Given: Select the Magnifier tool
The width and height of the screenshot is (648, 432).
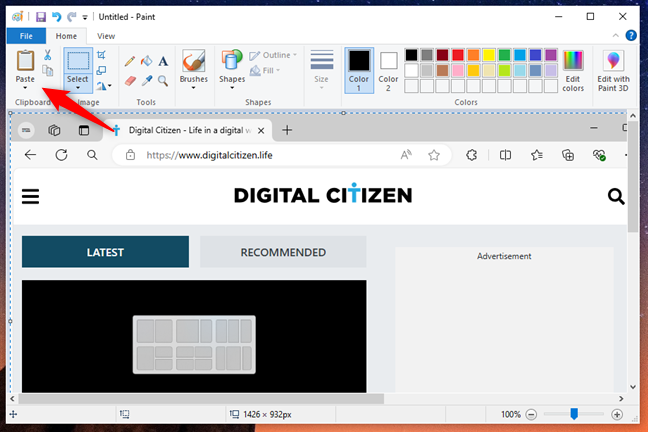Looking at the screenshot, I should 163,81.
